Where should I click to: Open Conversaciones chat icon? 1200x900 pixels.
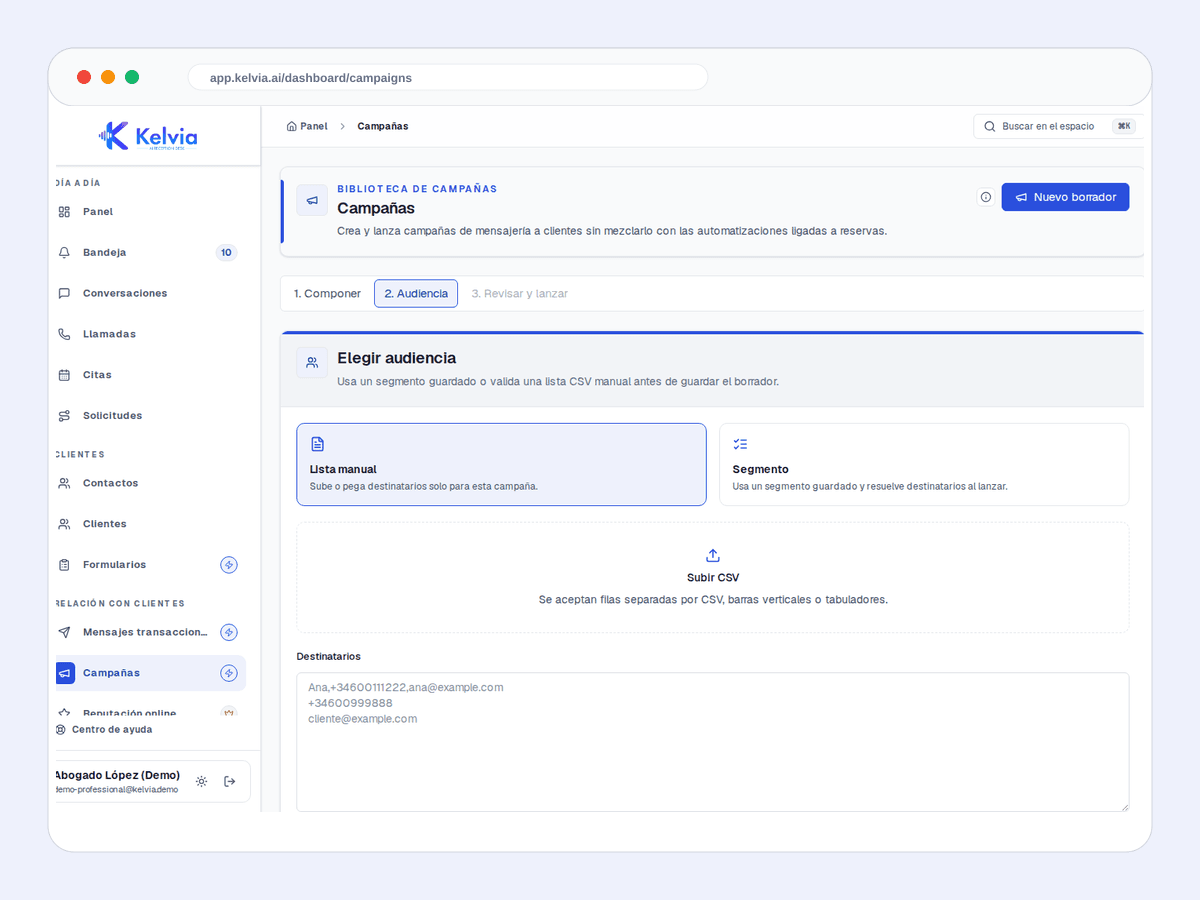tap(64, 294)
